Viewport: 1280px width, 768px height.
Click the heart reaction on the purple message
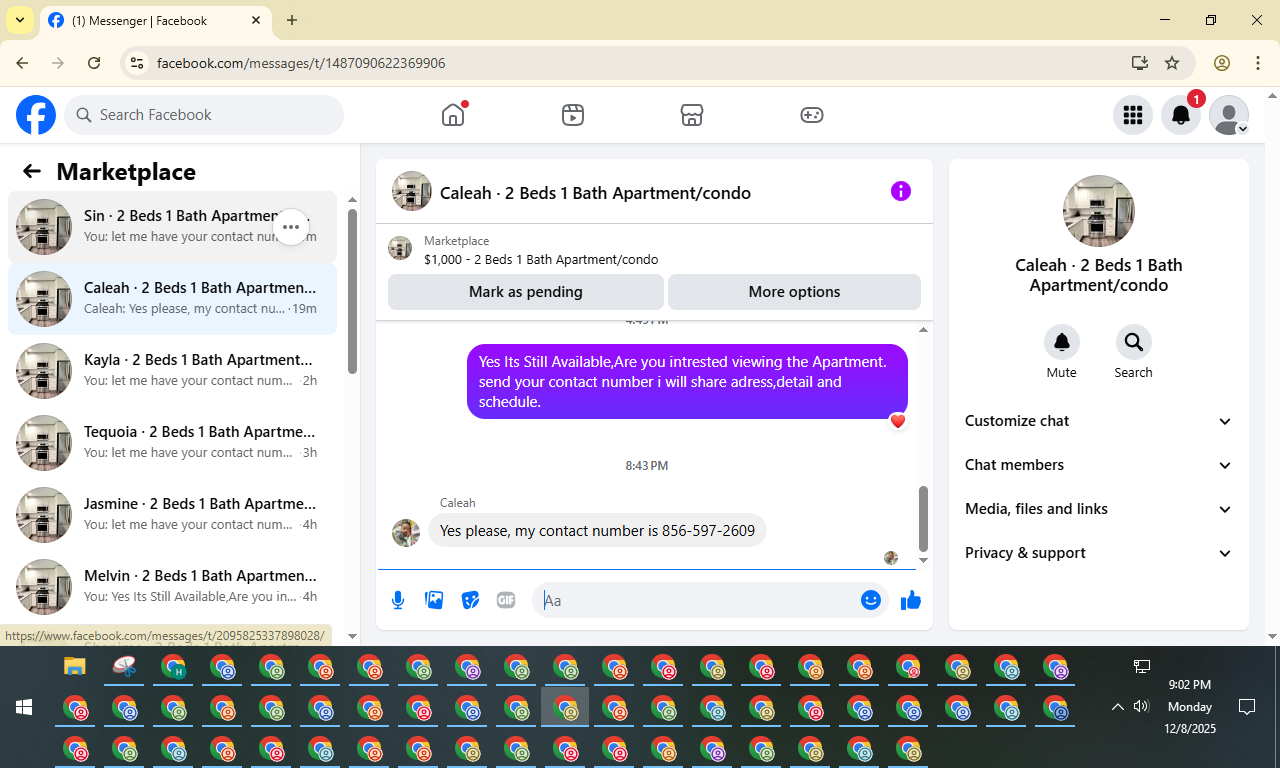point(898,421)
